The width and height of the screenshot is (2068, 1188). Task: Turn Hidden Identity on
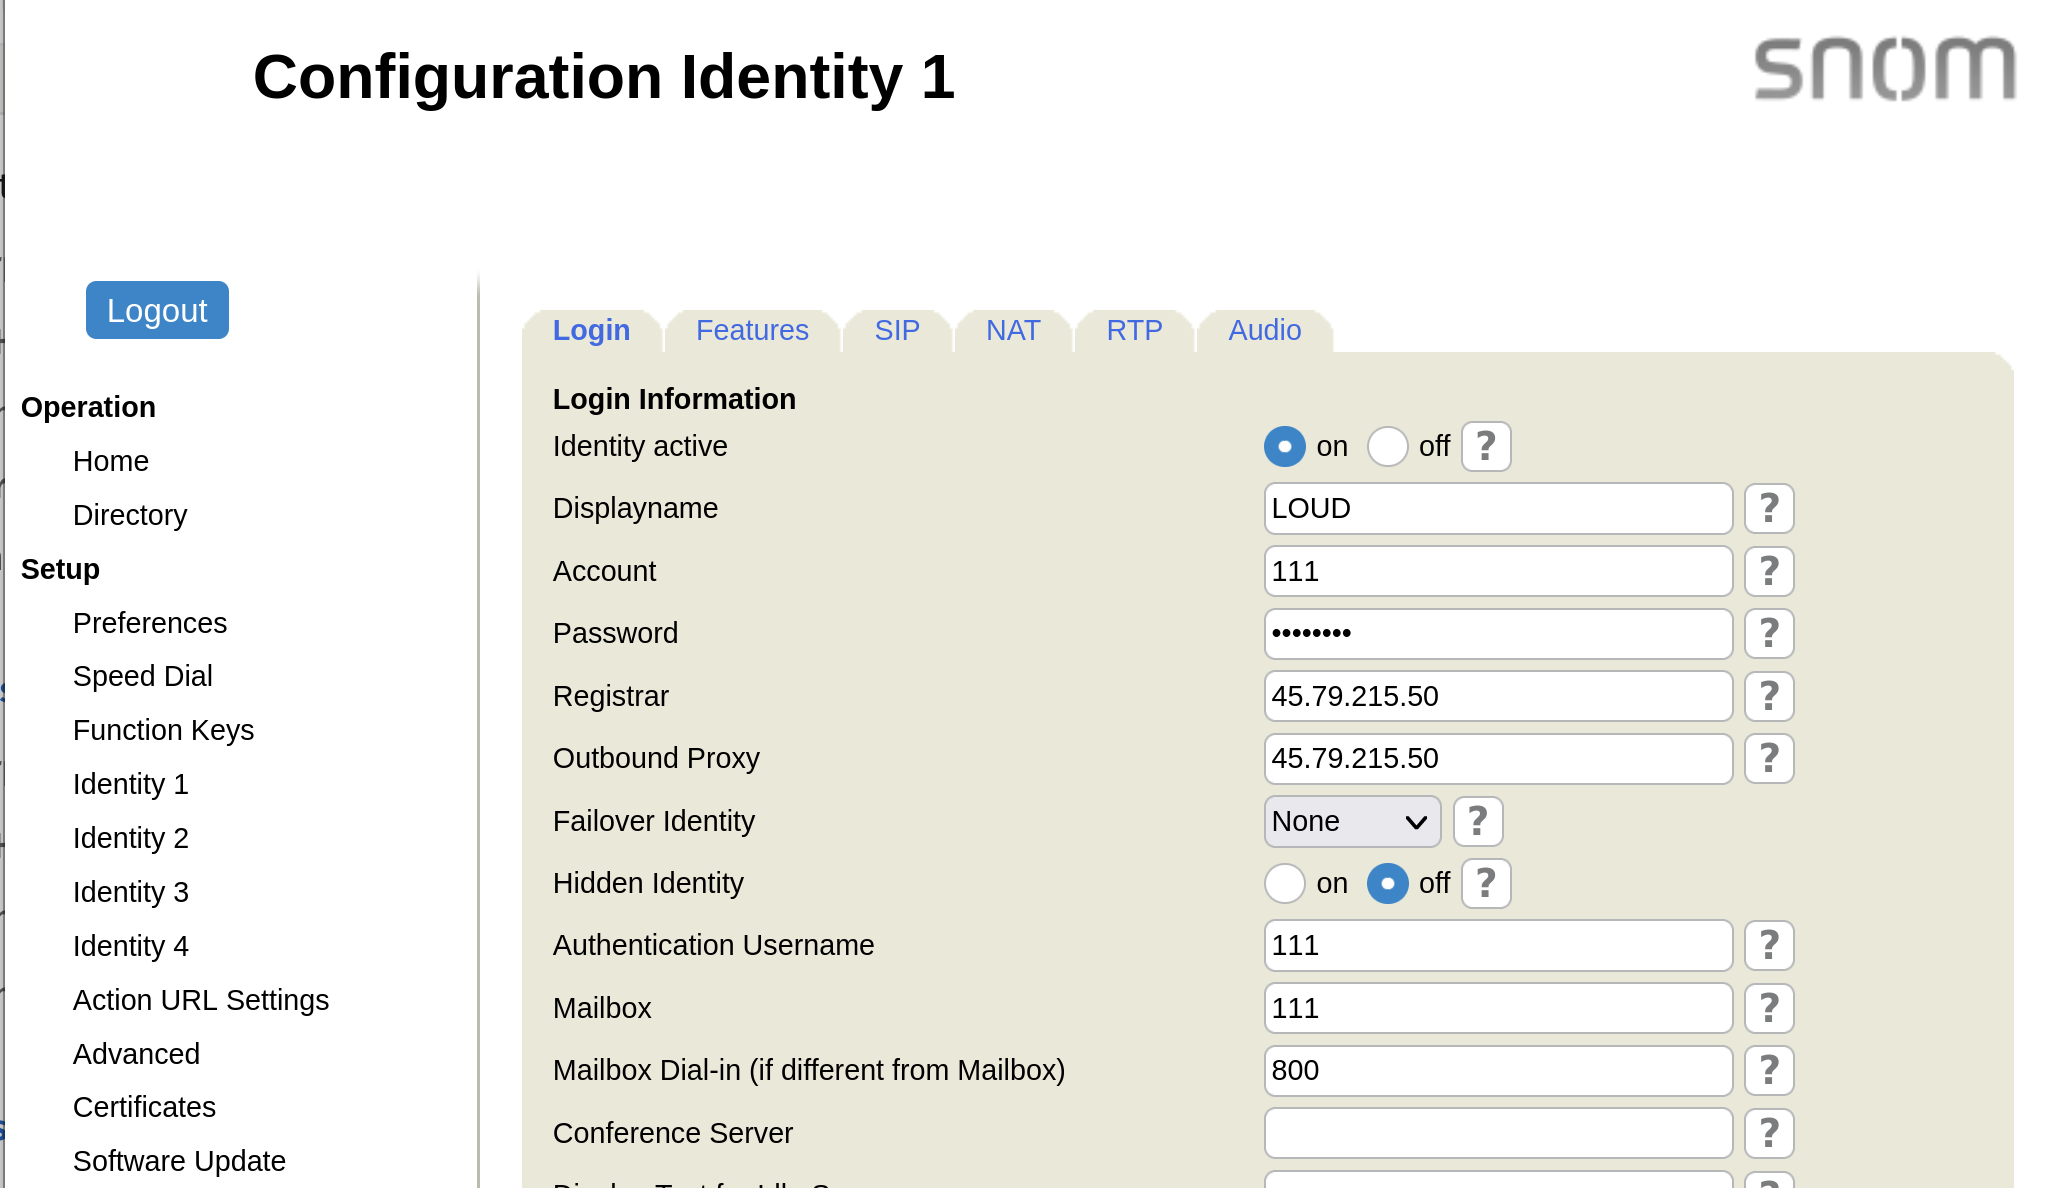[x=1285, y=883]
